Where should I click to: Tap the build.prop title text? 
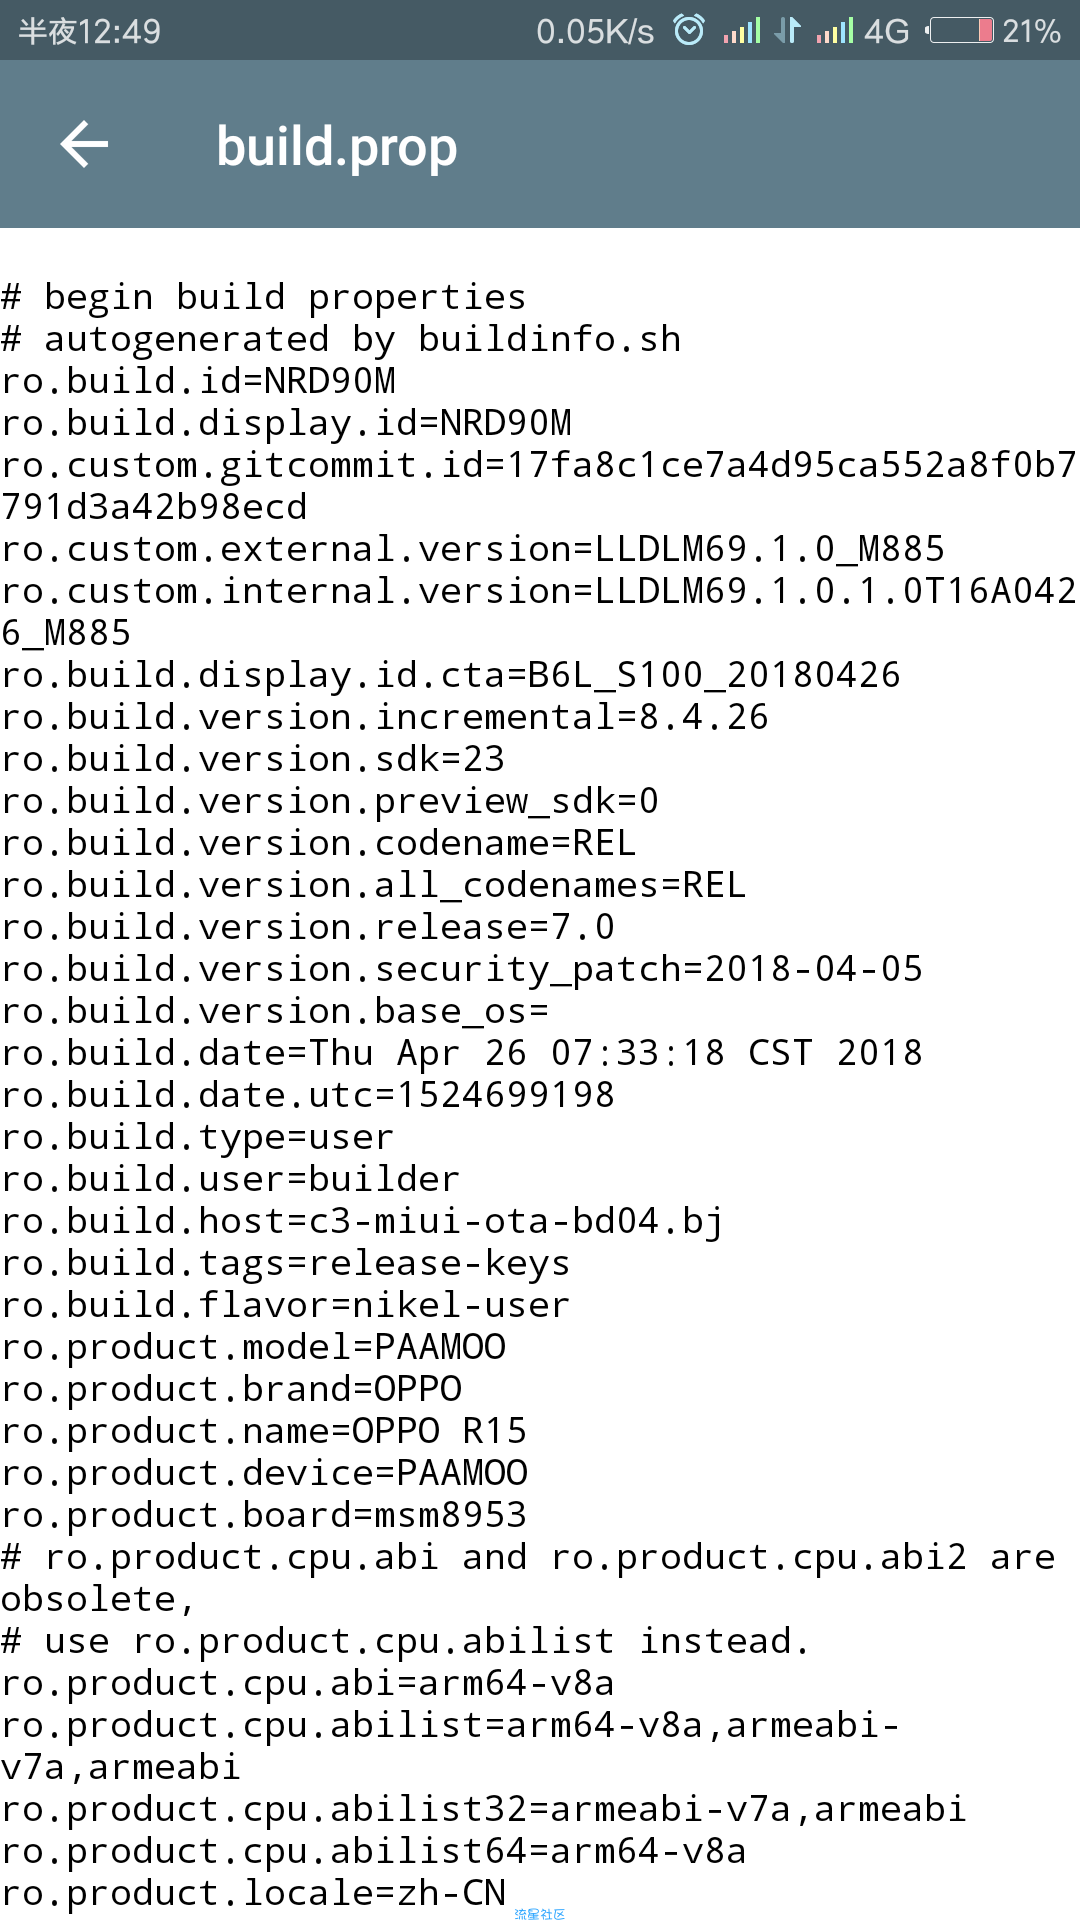click(x=337, y=147)
